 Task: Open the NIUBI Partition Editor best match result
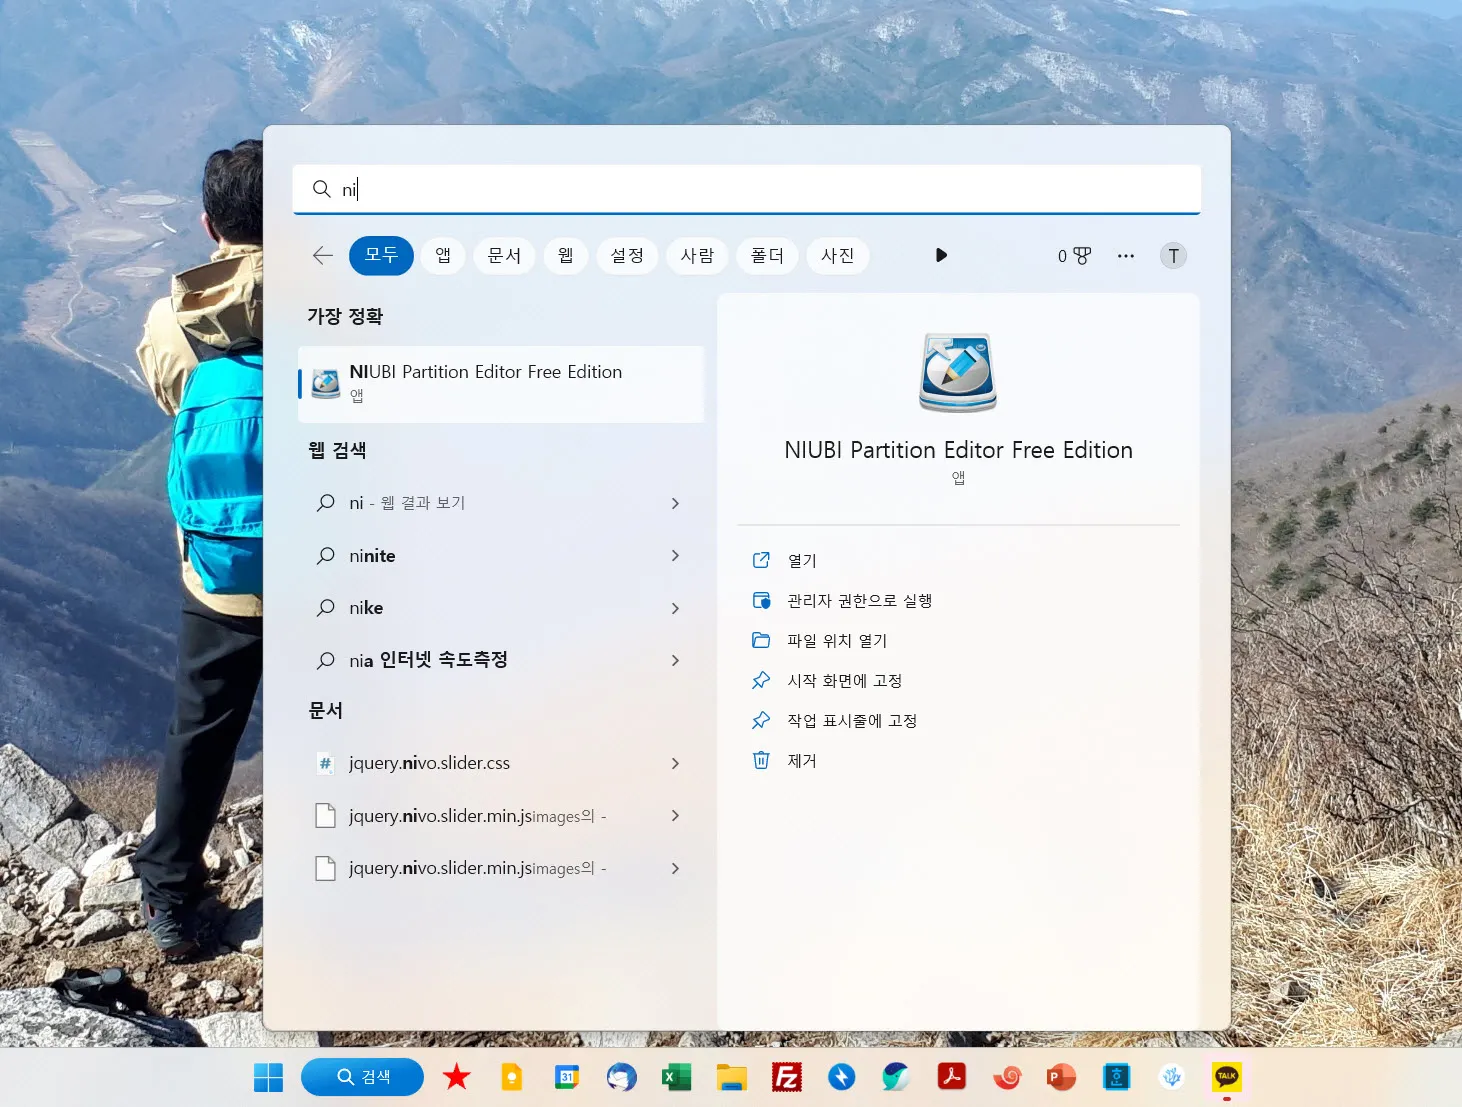pyautogui.click(x=501, y=384)
